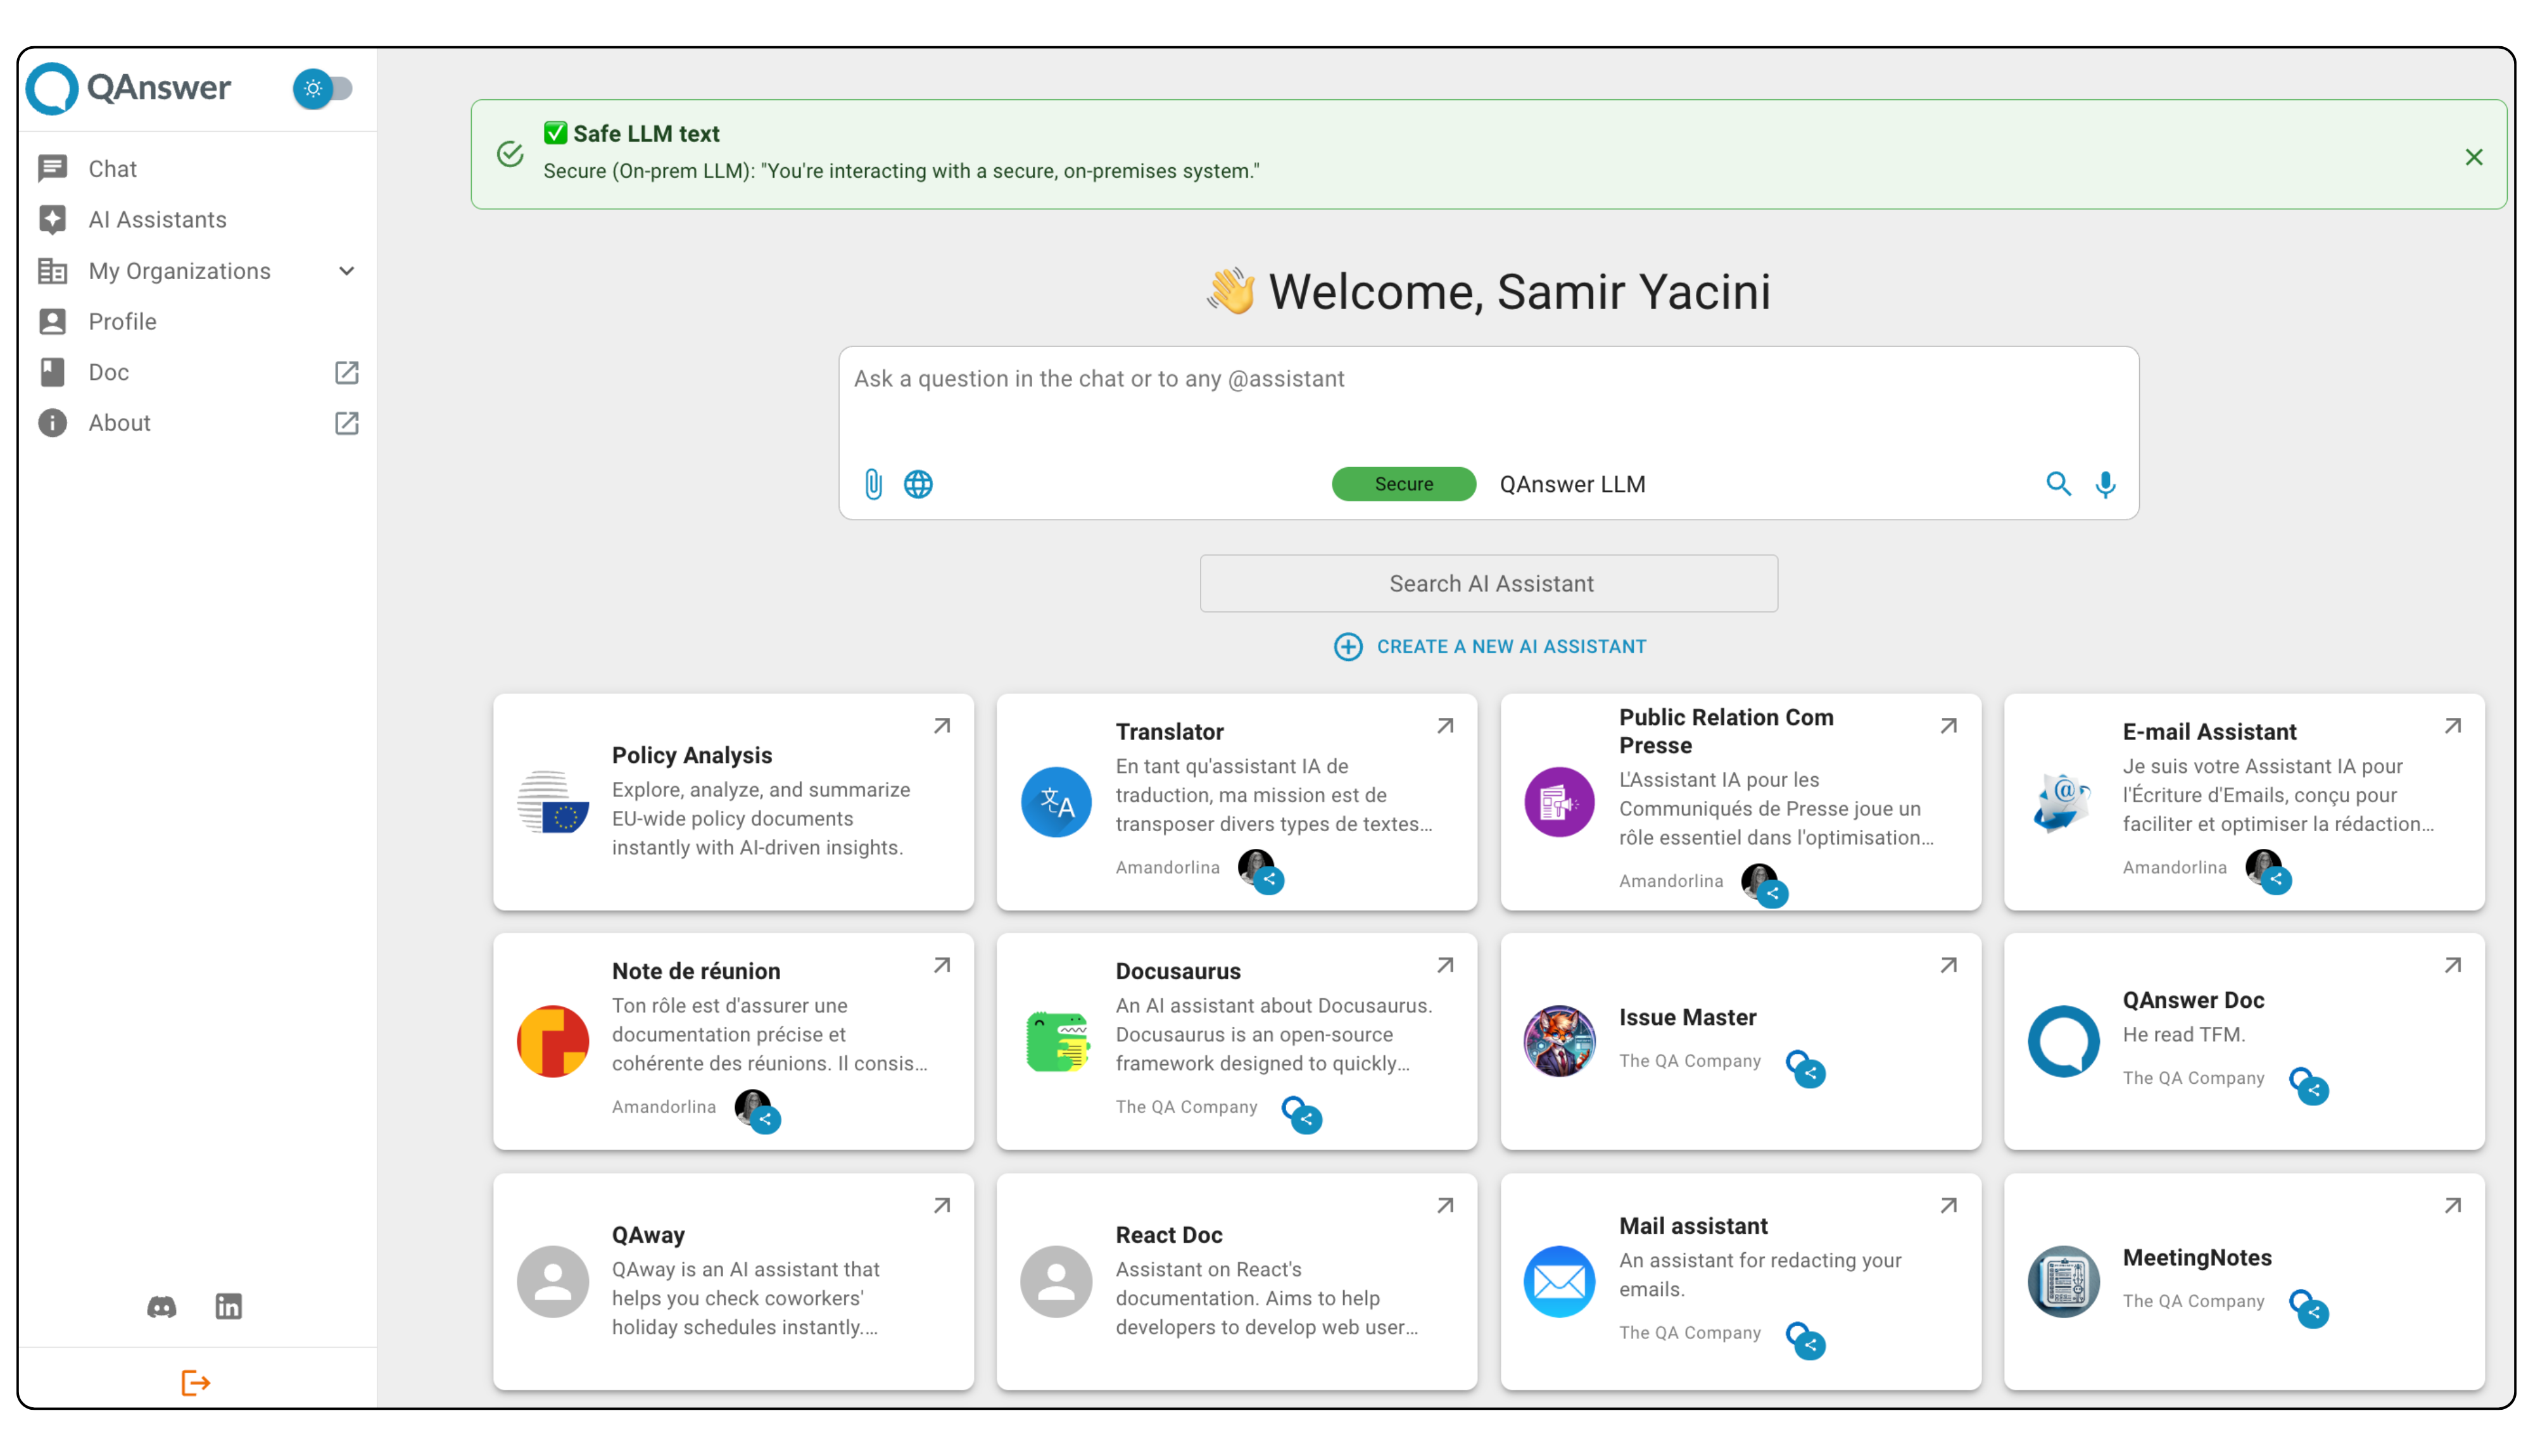The image size is (2533, 1456).
Task: Open the Profile sidebar item
Action: click(x=122, y=322)
